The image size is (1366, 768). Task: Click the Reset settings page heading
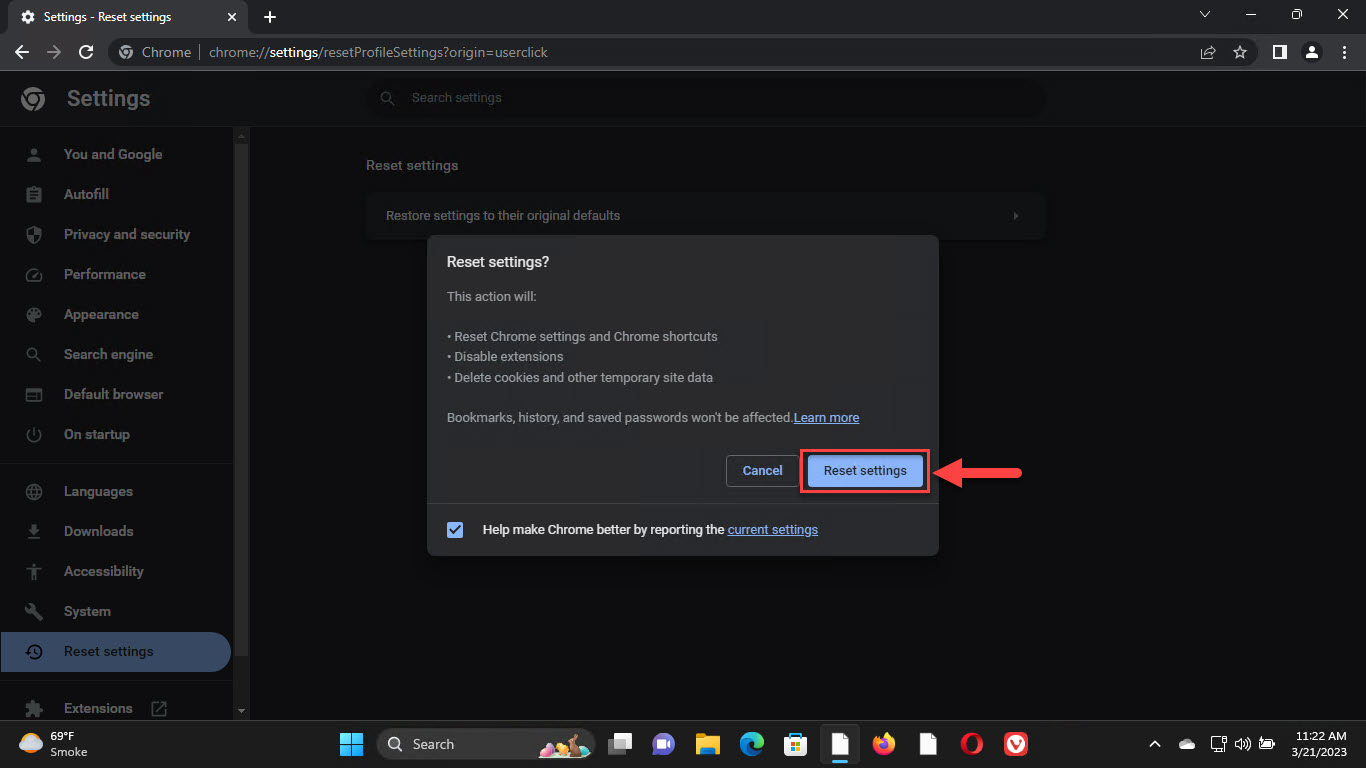click(412, 165)
